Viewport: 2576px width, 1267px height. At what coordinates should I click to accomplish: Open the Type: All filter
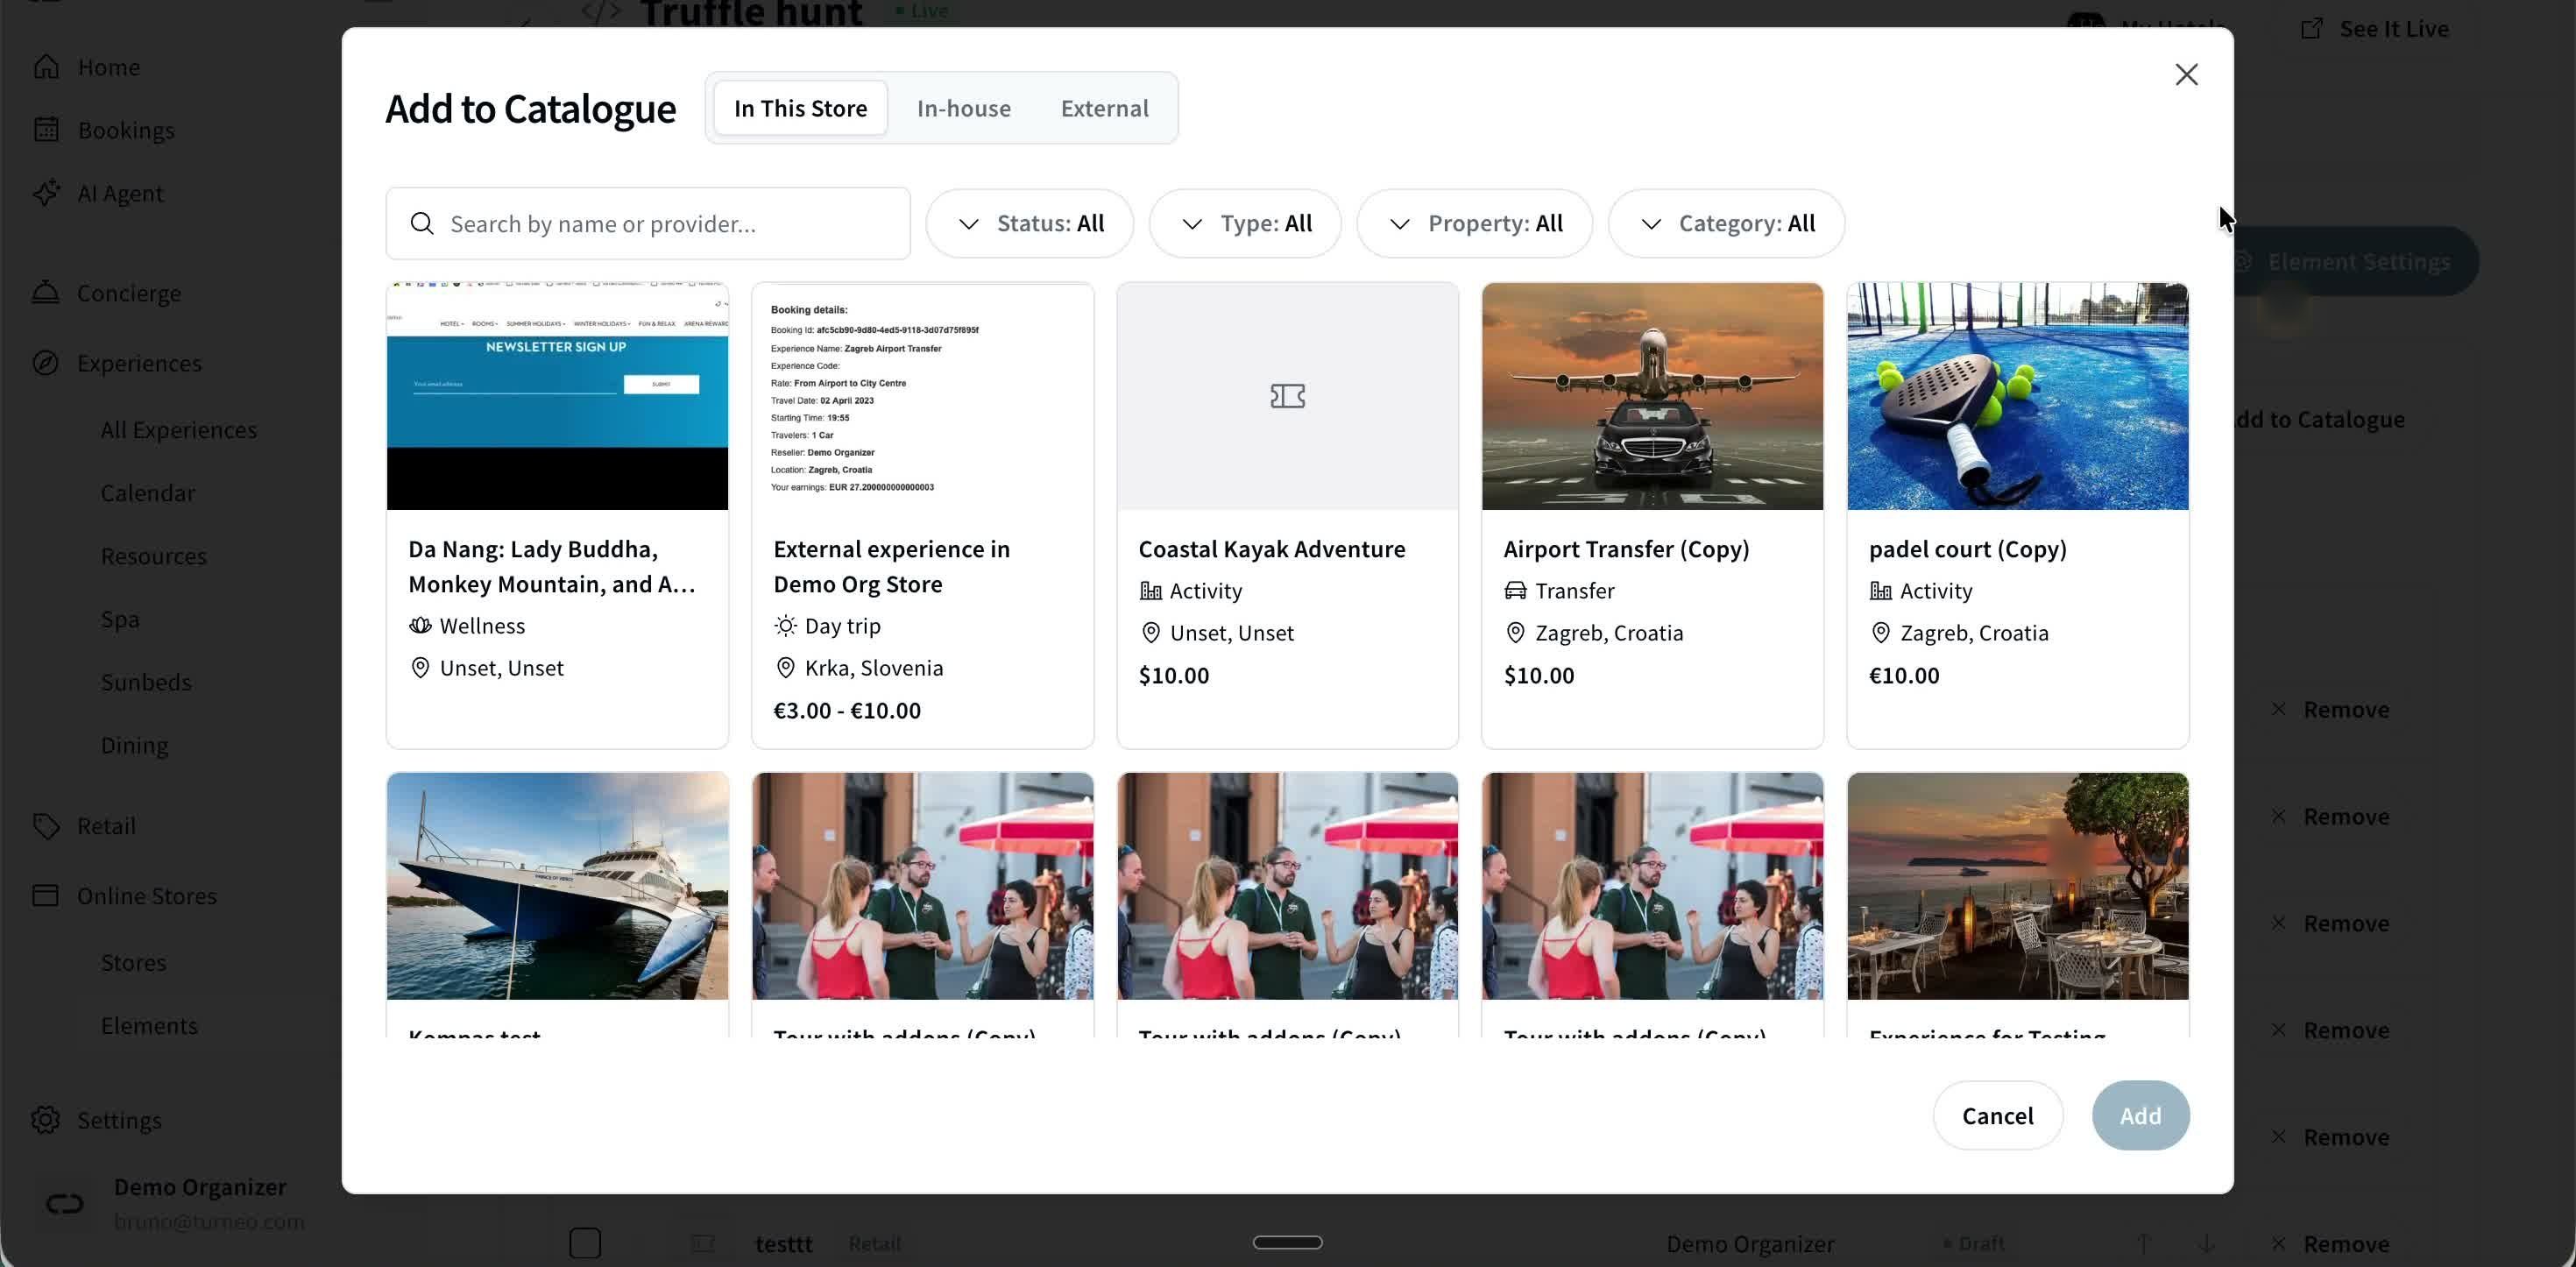(1245, 224)
